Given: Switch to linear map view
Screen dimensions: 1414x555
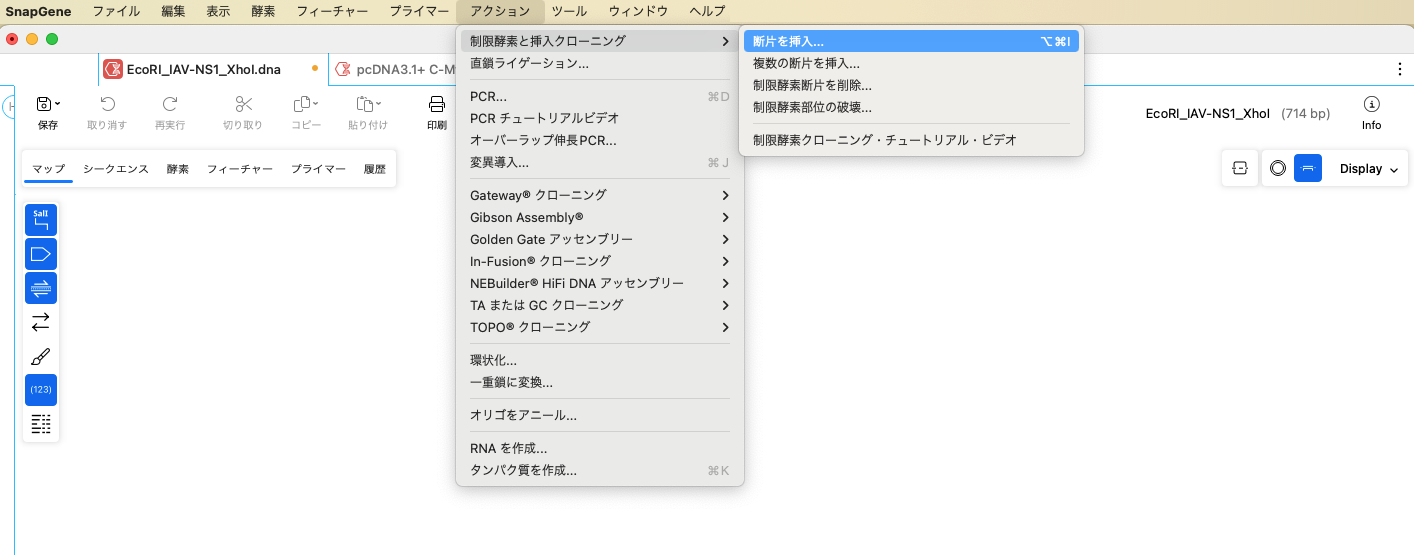Looking at the screenshot, I should [x=1308, y=169].
